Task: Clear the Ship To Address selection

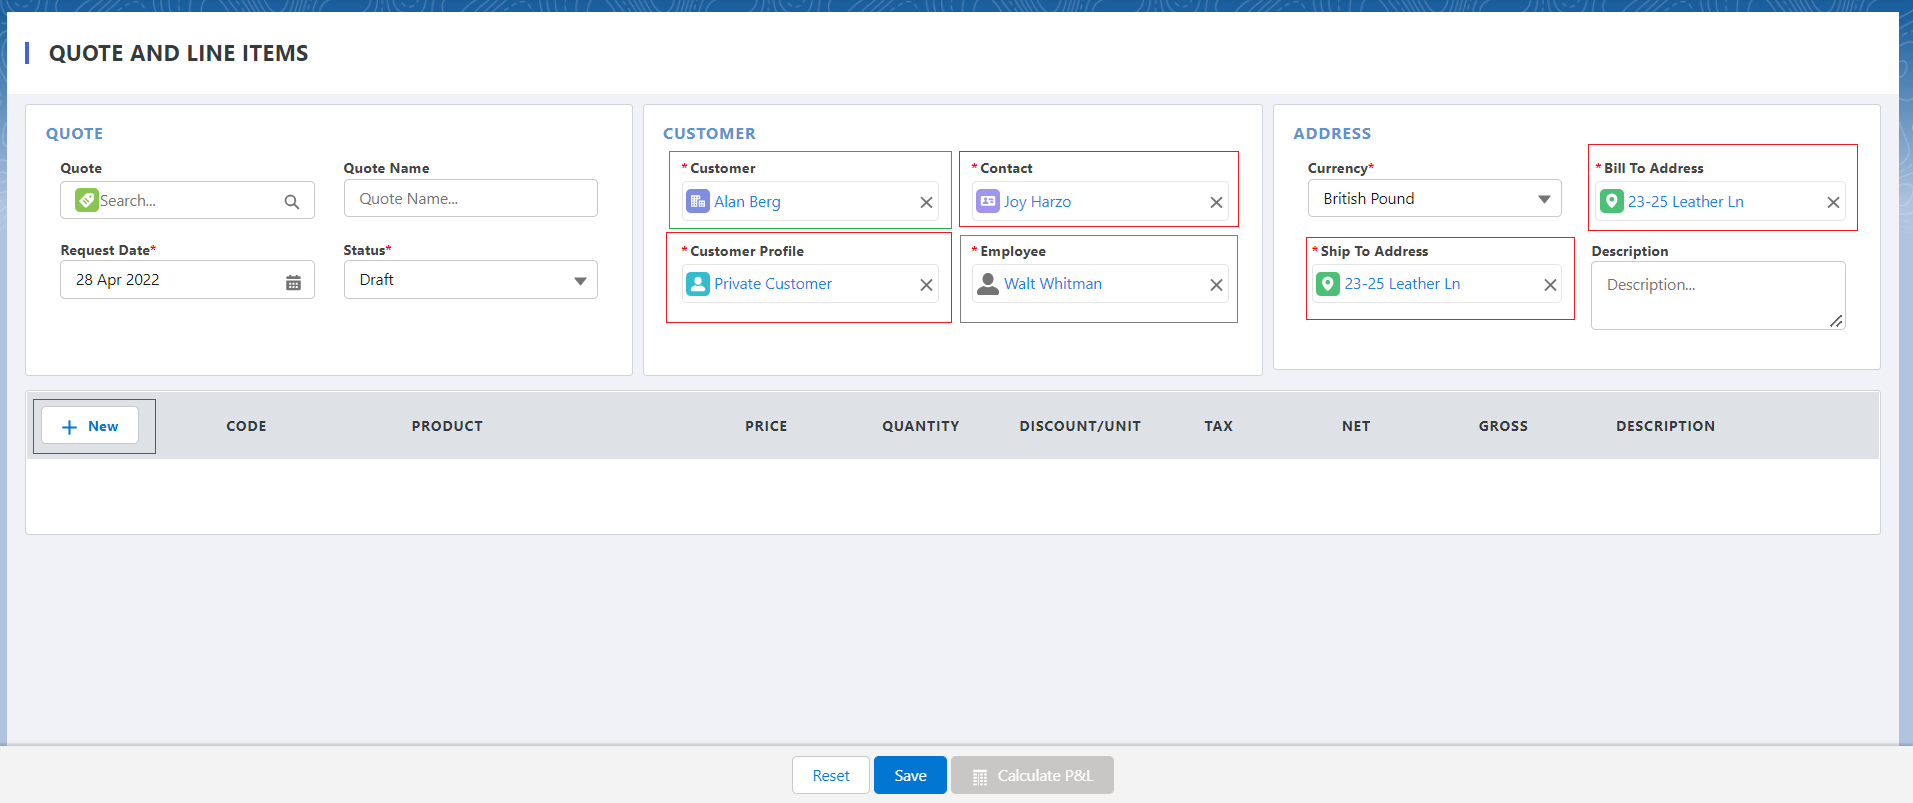Action: [1550, 285]
